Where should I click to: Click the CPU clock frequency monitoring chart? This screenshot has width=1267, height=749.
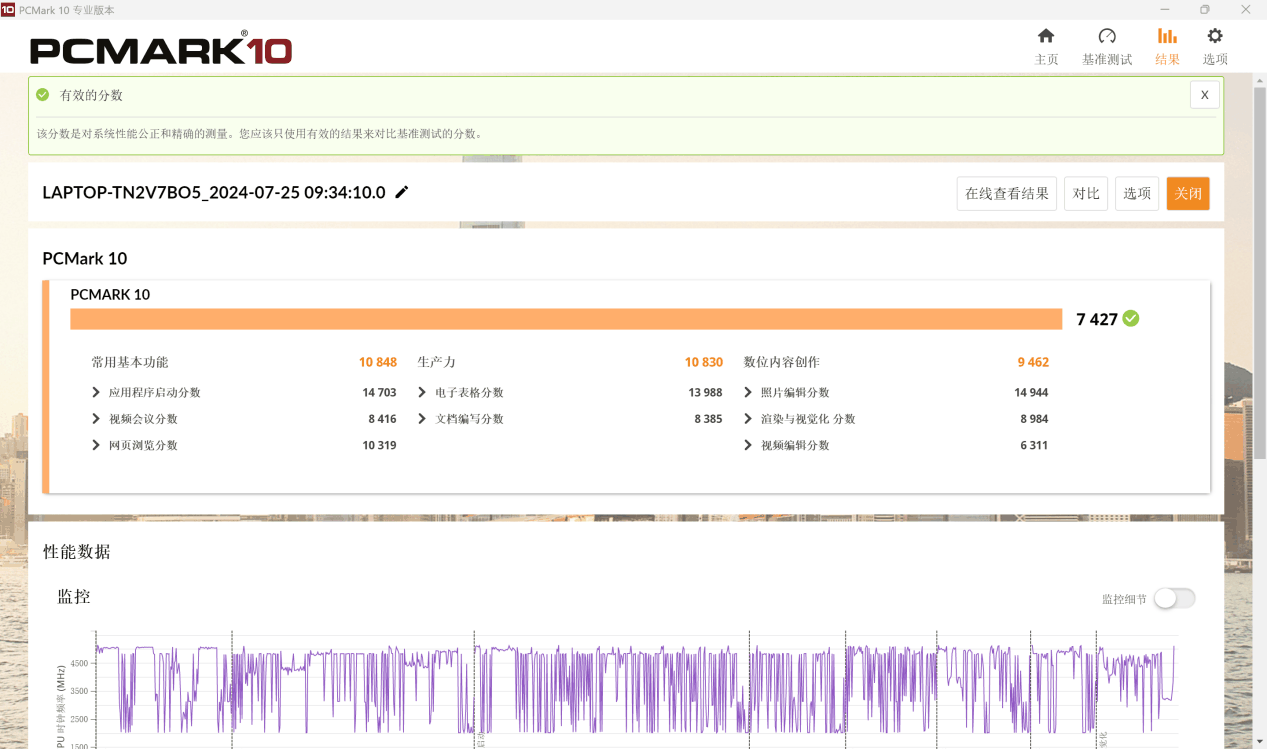(635, 690)
